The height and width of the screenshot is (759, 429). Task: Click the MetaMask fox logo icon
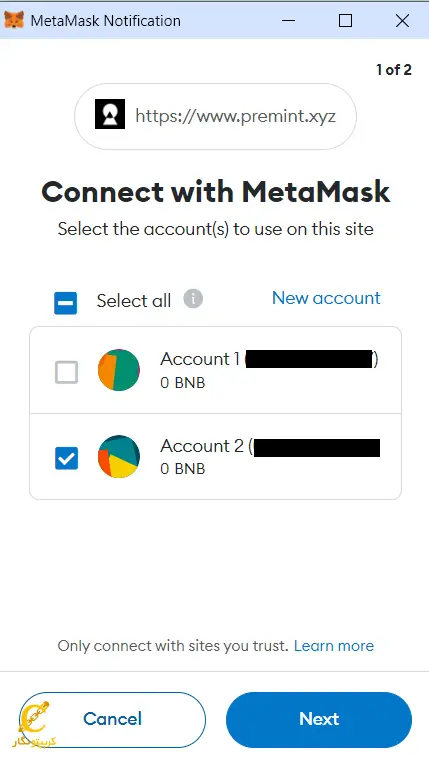point(14,20)
